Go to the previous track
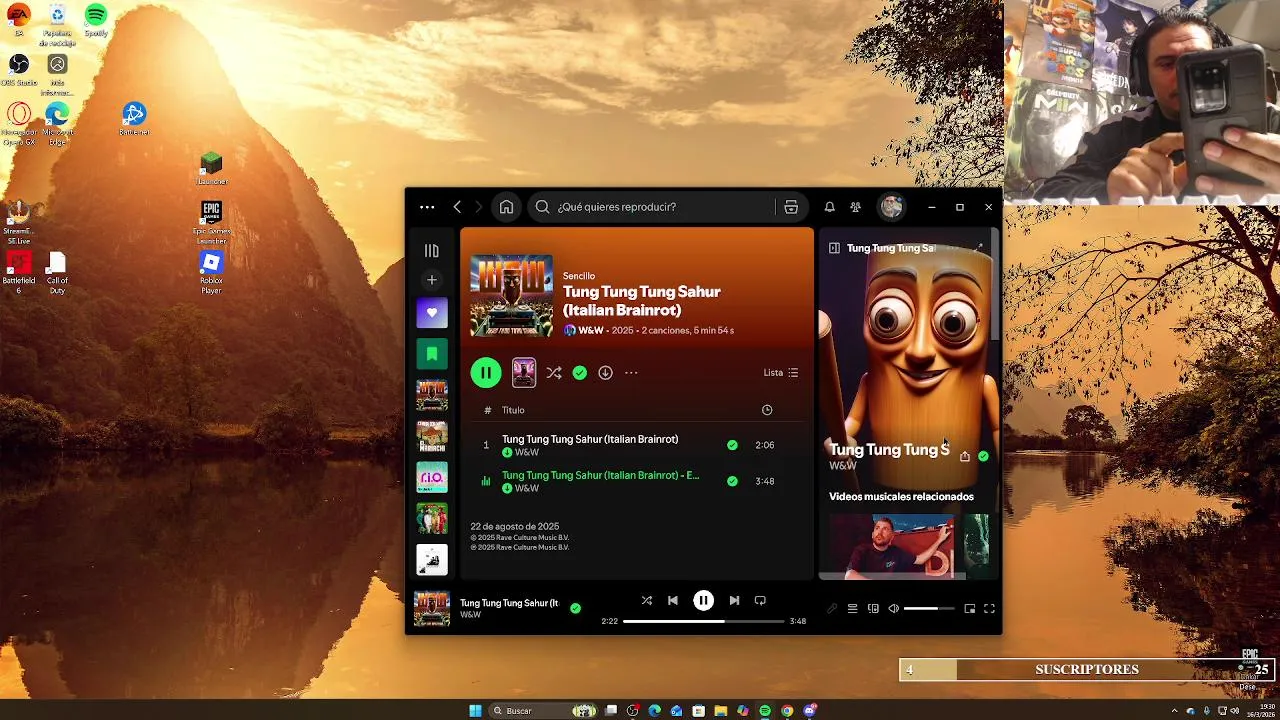The width and height of the screenshot is (1280, 720). pos(672,601)
